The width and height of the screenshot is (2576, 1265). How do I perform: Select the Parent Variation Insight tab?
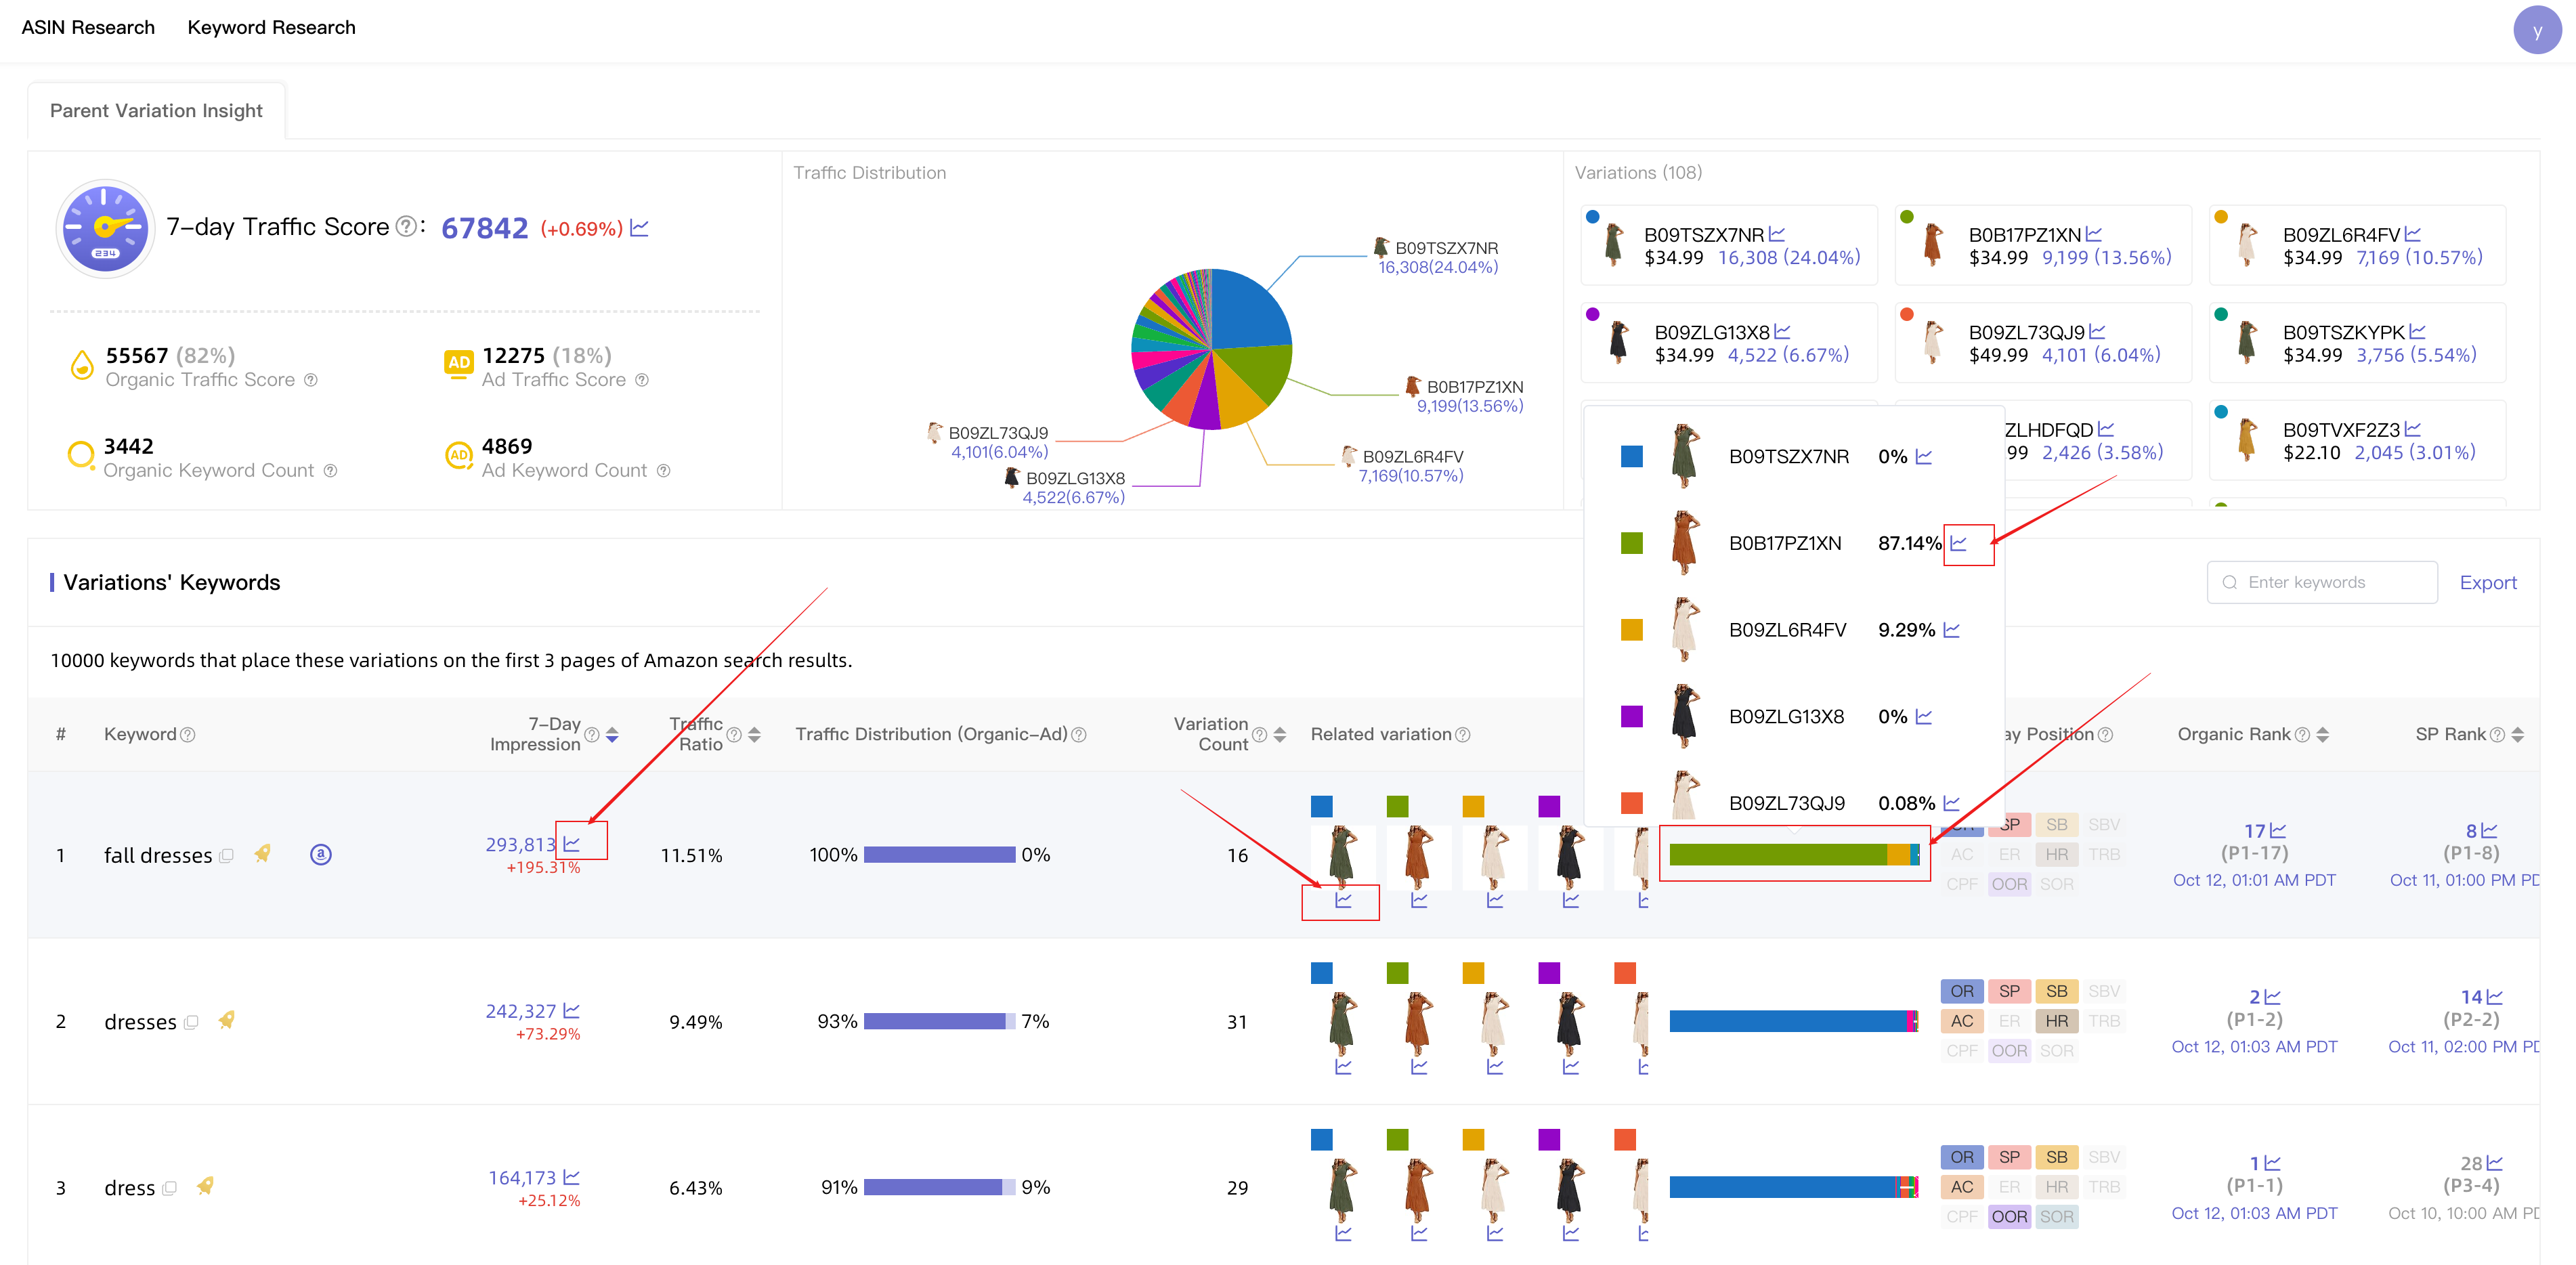pyautogui.click(x=156, y=110)
